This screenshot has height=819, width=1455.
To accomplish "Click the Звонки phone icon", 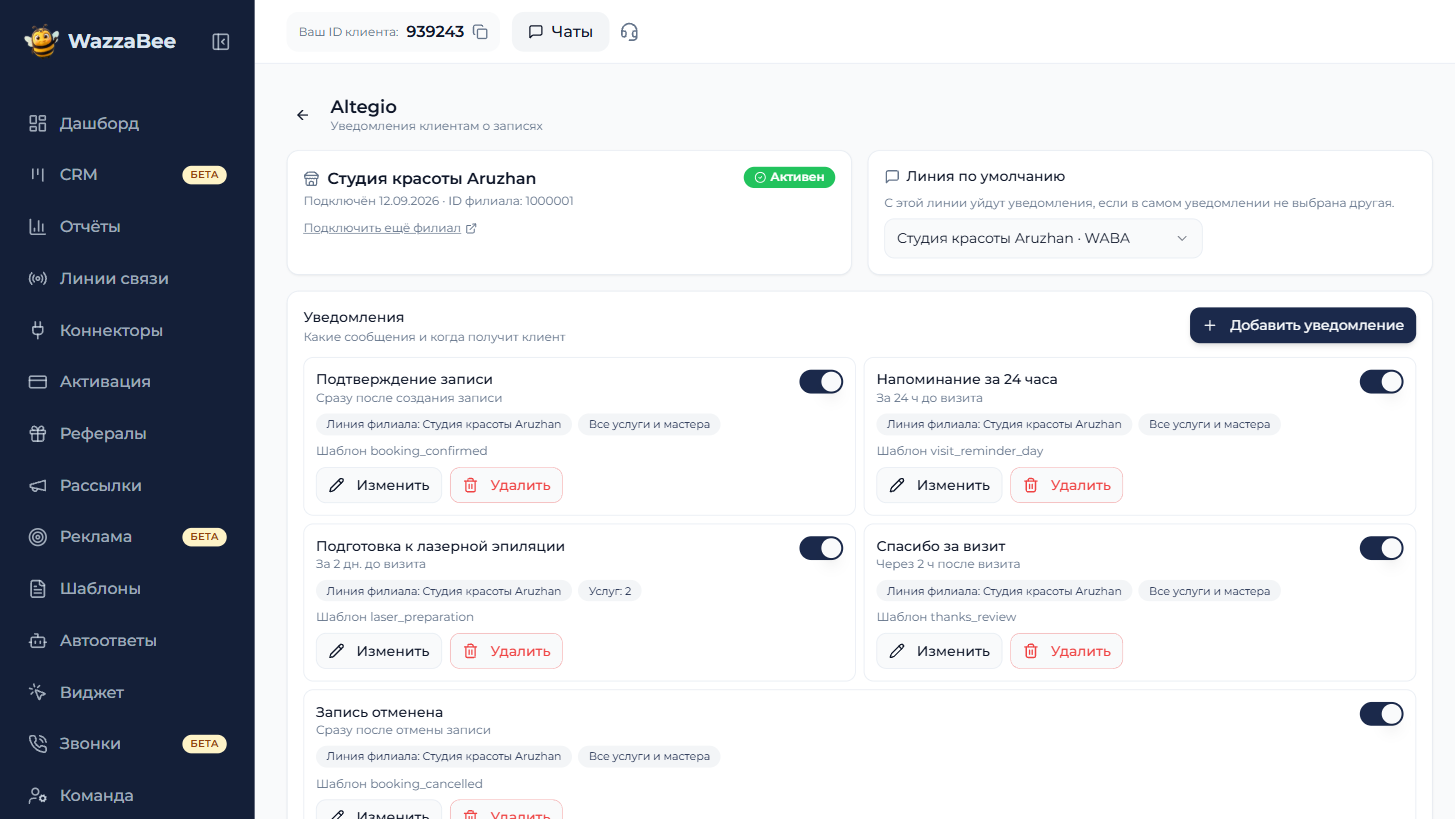I will (38, 743).
